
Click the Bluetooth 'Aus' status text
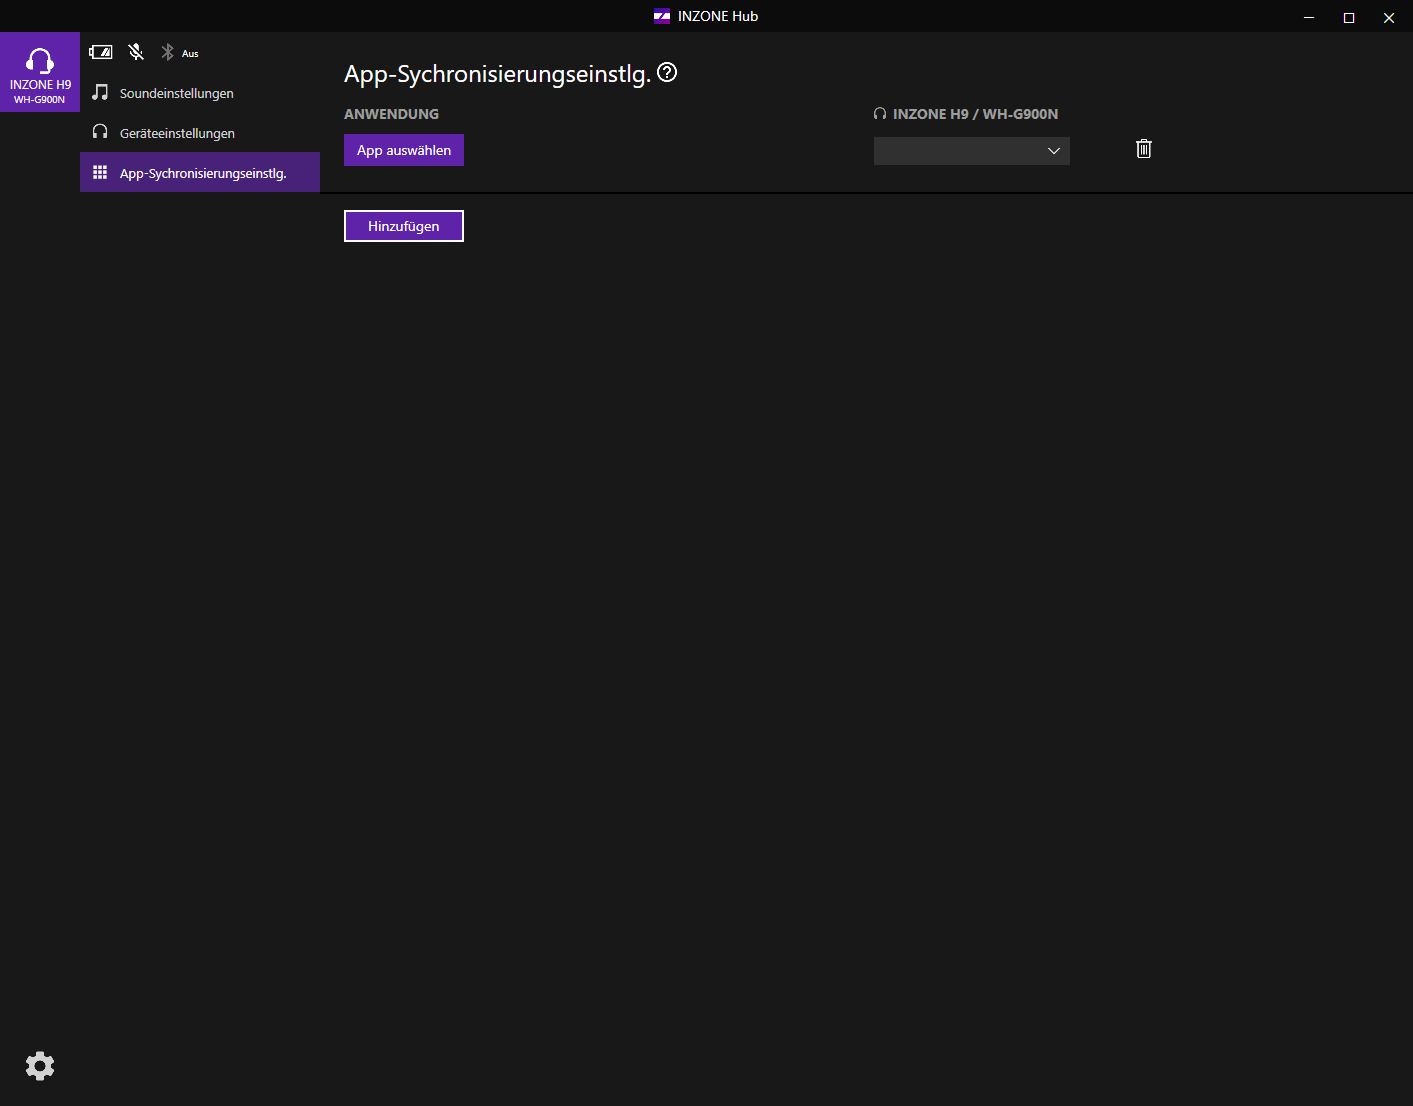point(190,54)
